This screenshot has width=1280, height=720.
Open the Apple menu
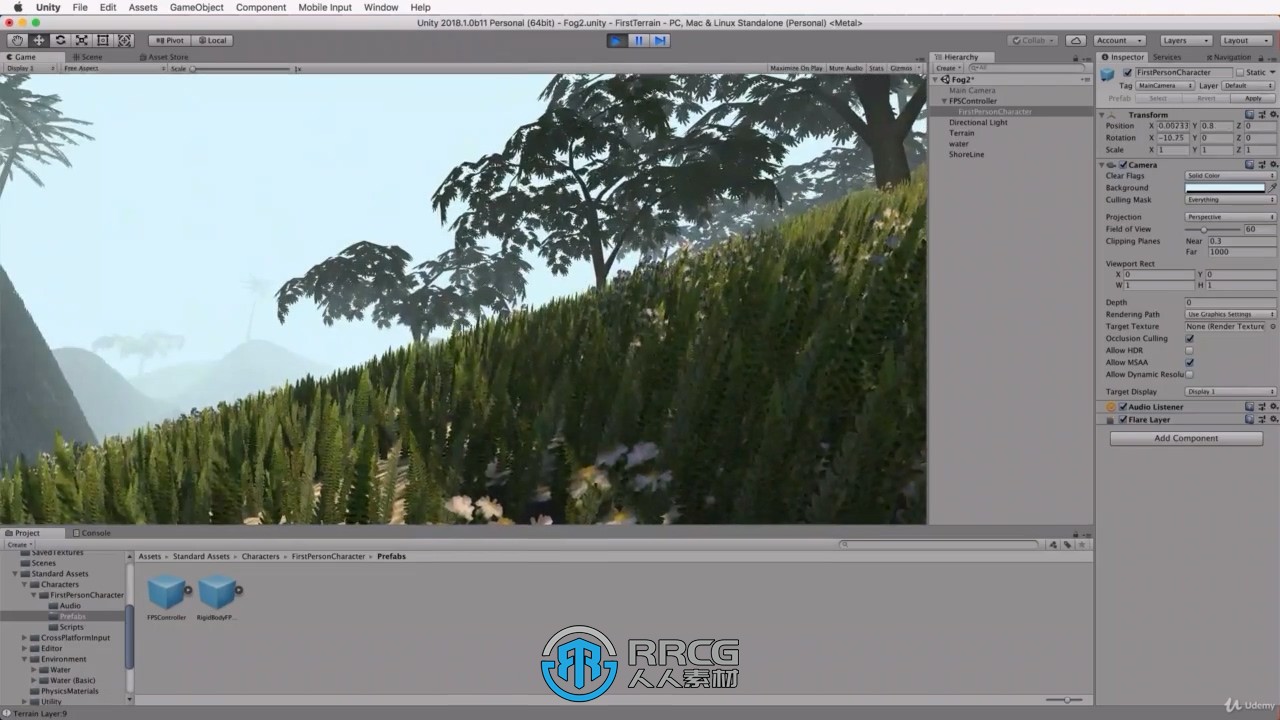point(18,7)
